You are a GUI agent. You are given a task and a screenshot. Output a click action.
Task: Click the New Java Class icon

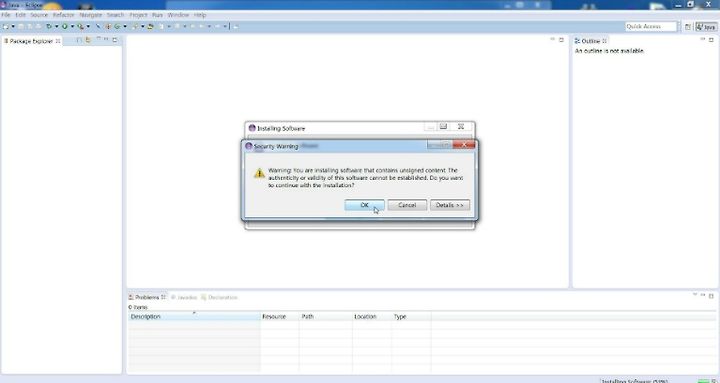coord(117,26)
